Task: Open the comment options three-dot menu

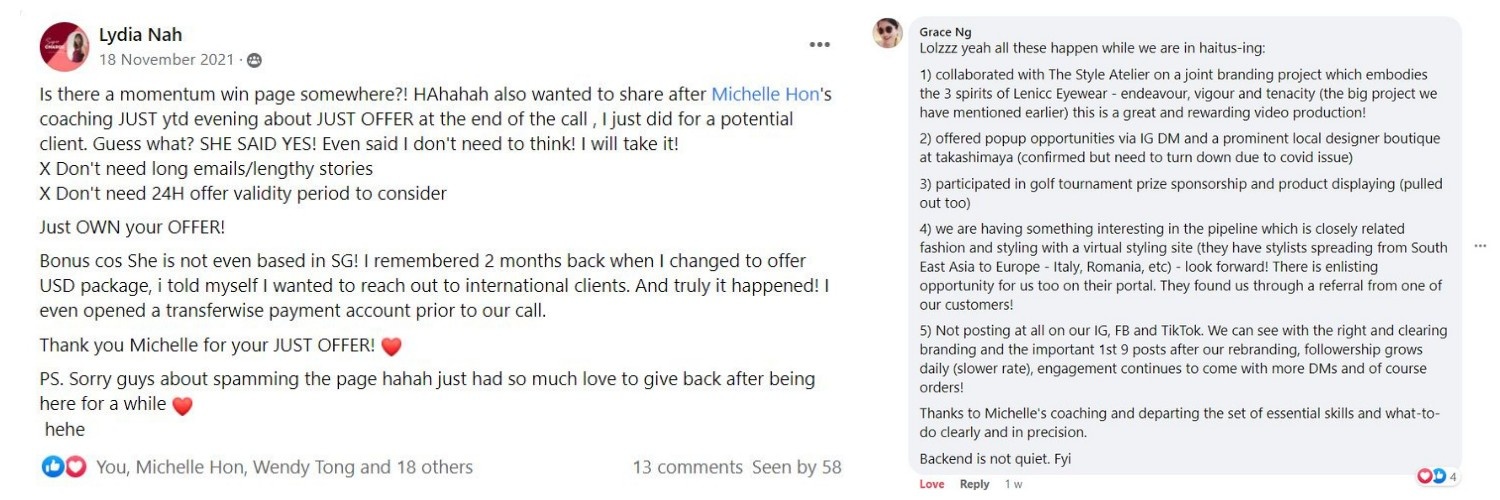Action: point(1480,245)
